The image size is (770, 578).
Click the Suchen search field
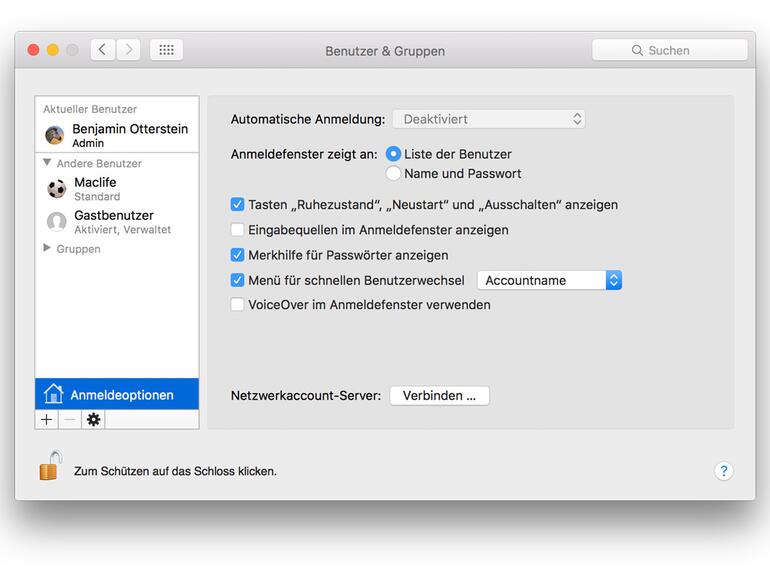point(669,50)
